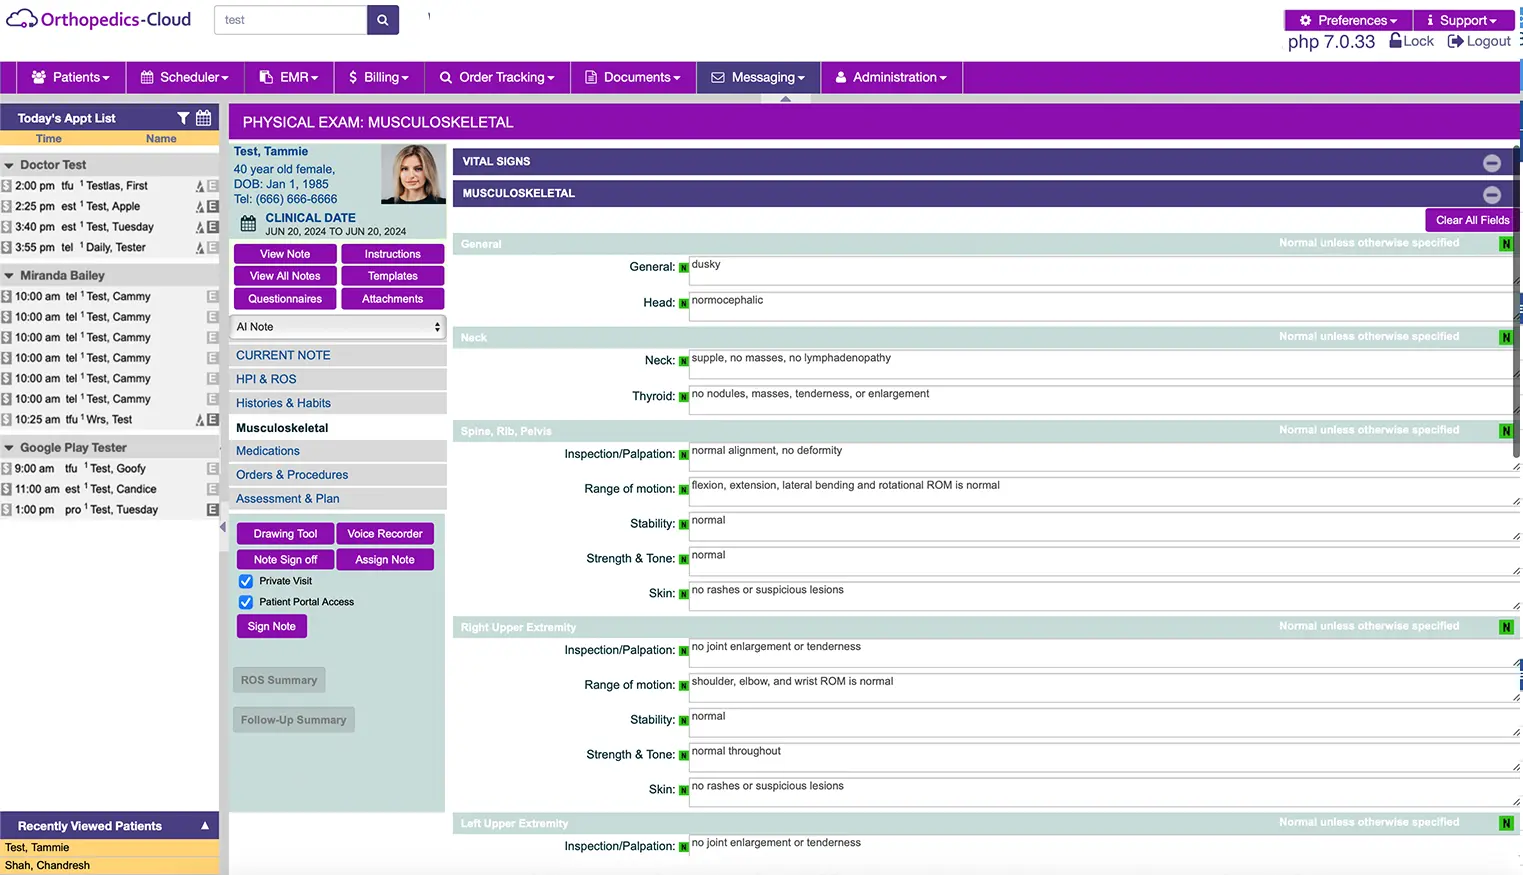Viewport: 1523px width, 875px height.
Task: Collapse Miranda Bailey appointment group
Action: [9, 276]
